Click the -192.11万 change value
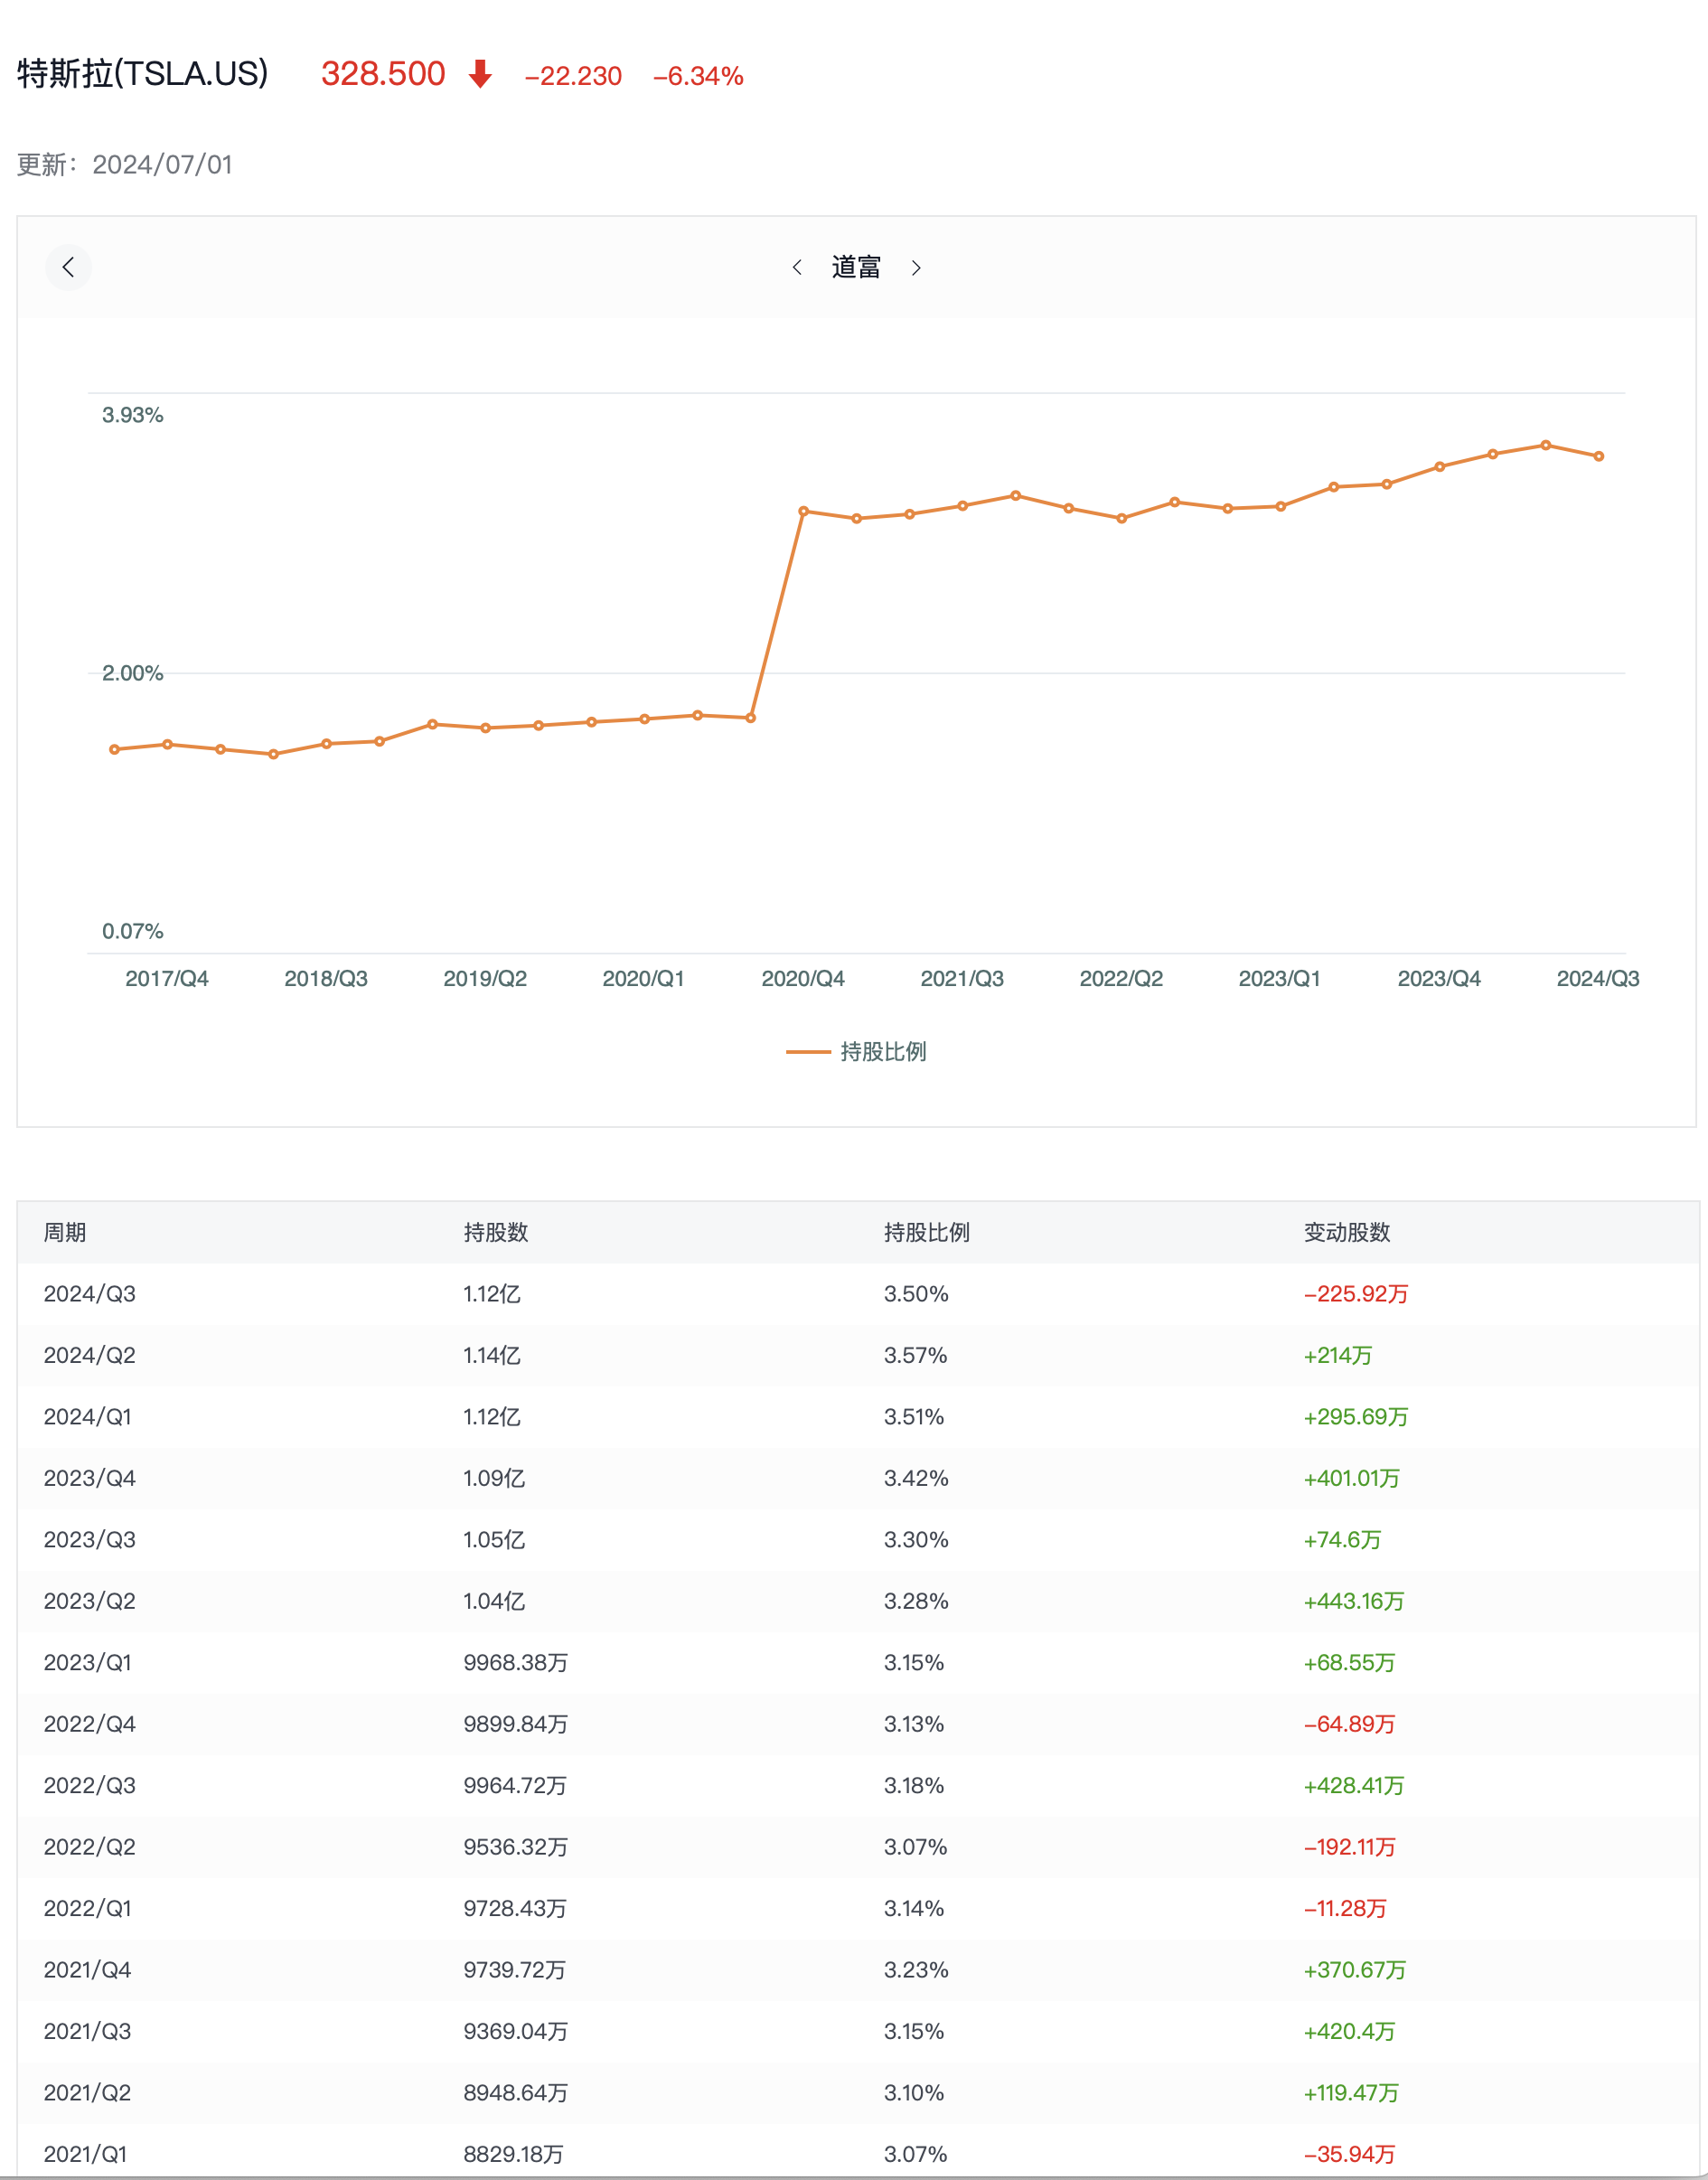The width and height of the screenshot is (1708, 2180). click(x=1349, y=1847)
